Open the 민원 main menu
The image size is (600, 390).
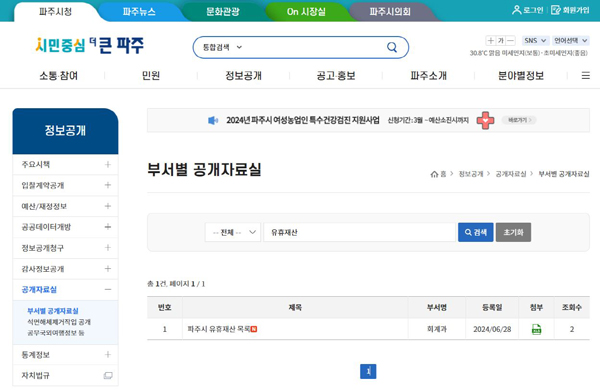pyautogui.click(x=151, y=76)
